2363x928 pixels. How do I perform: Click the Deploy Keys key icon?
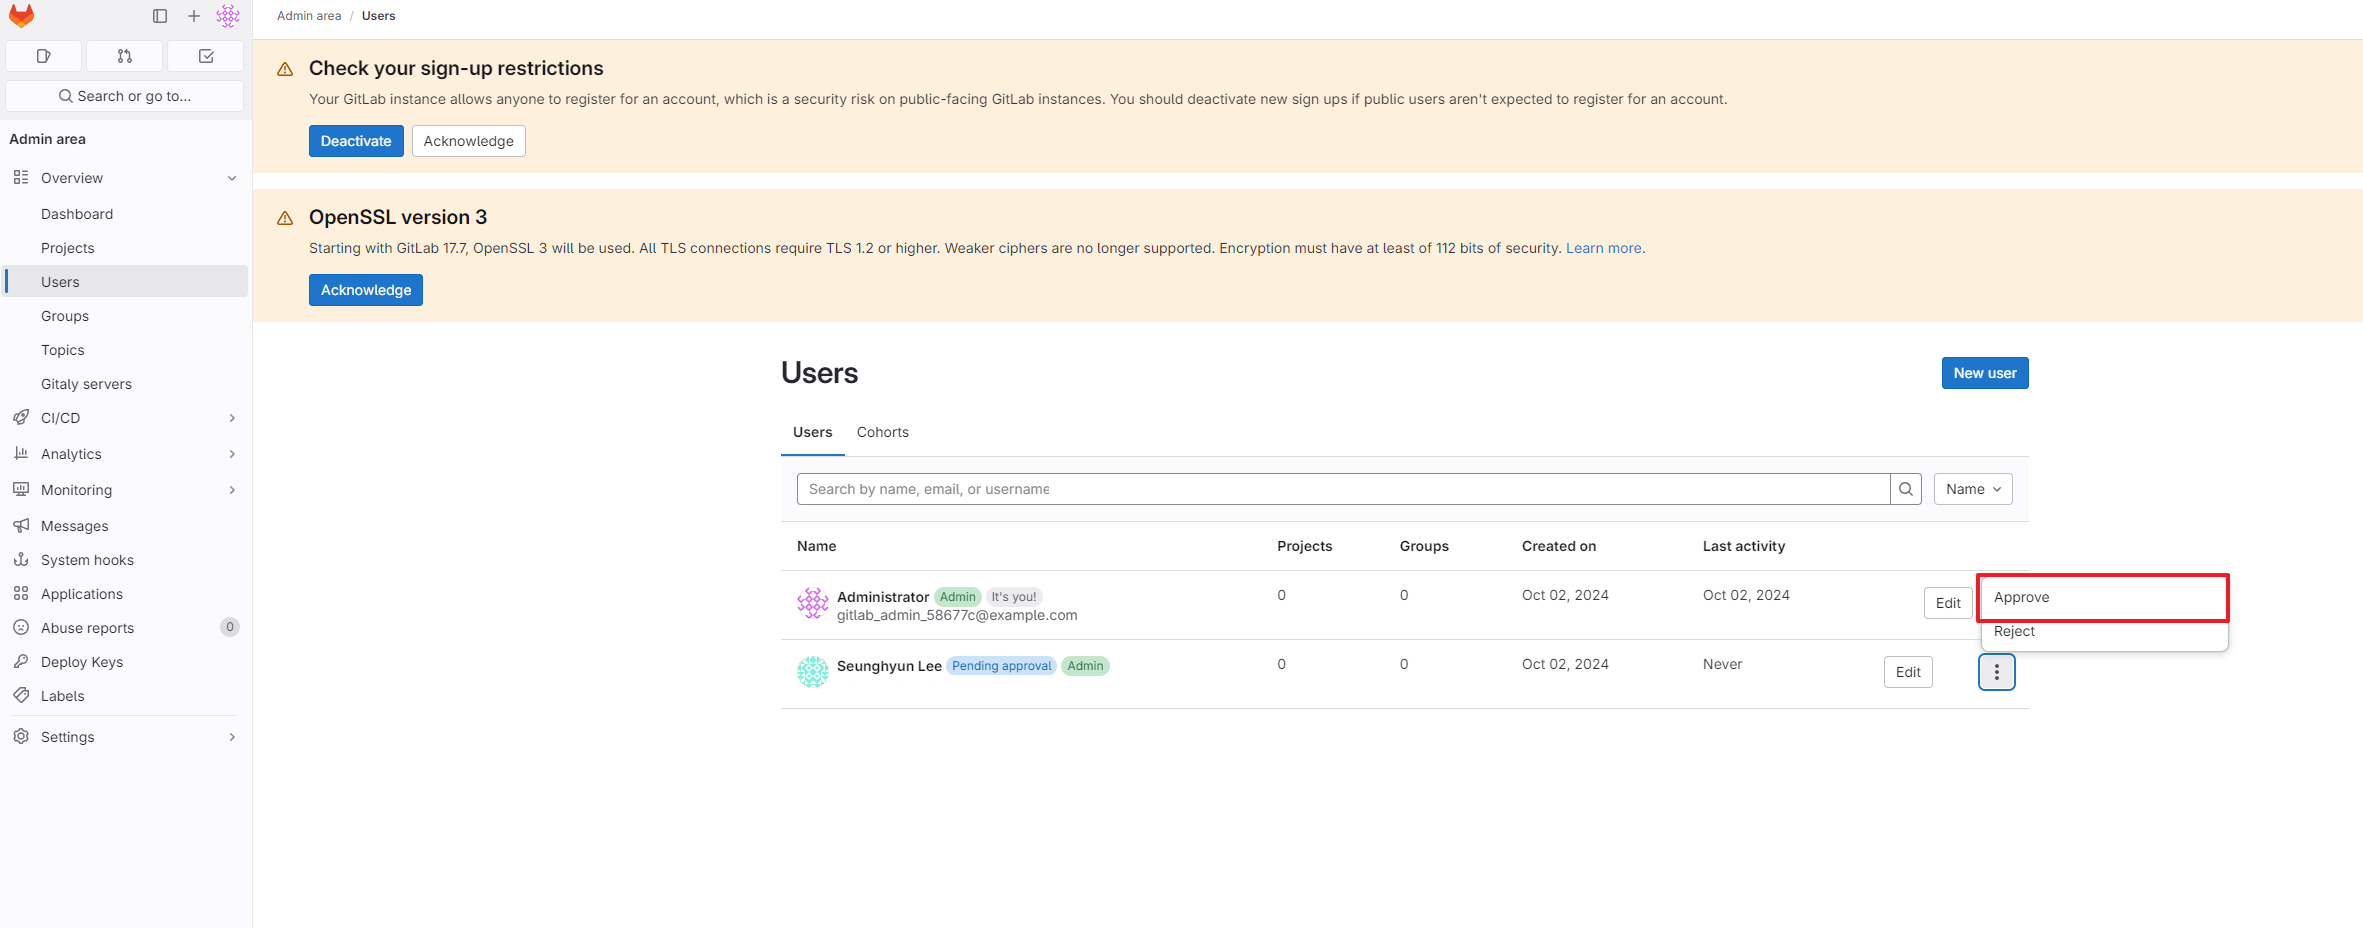click(21, 661)
